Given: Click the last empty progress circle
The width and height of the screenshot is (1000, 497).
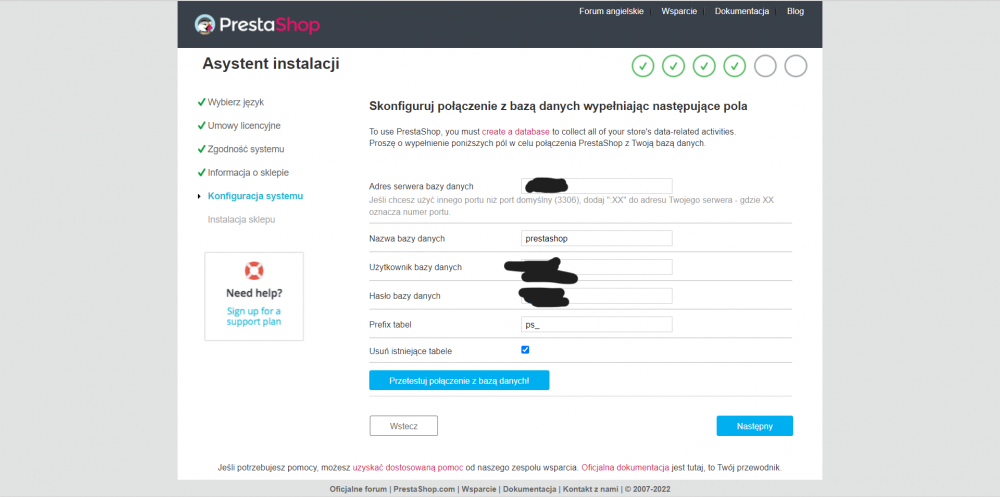Looking at the screenshot, I should click(x=796, y=66).
